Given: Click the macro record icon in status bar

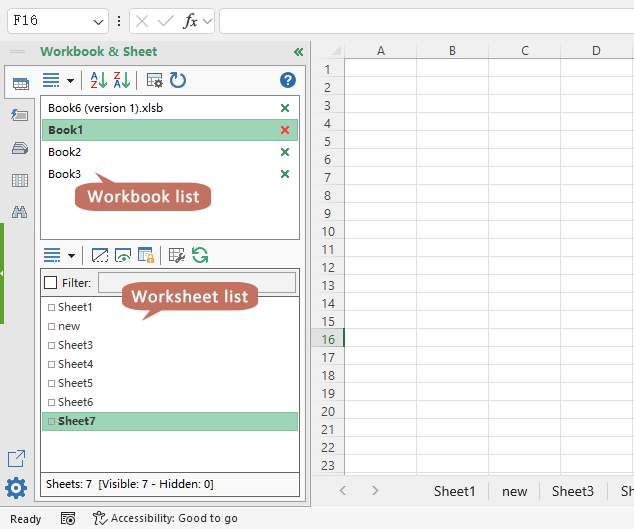Looking at the screenshot, I should (x=68, y=518).
